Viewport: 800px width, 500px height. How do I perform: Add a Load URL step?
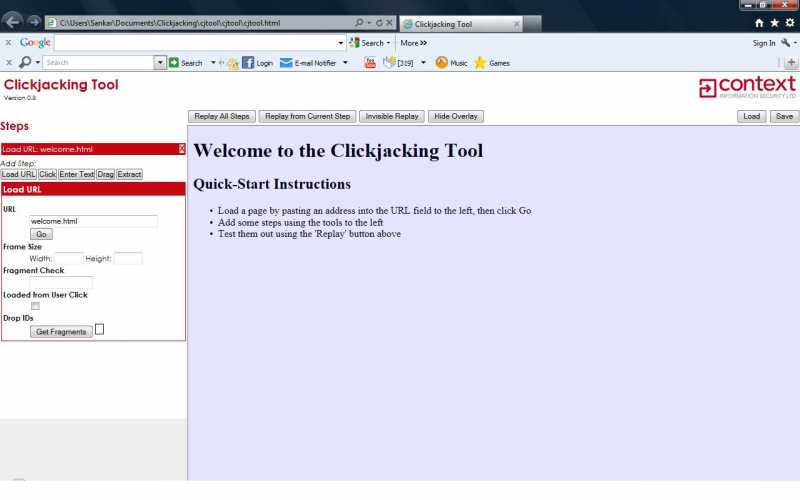[18, 174]
